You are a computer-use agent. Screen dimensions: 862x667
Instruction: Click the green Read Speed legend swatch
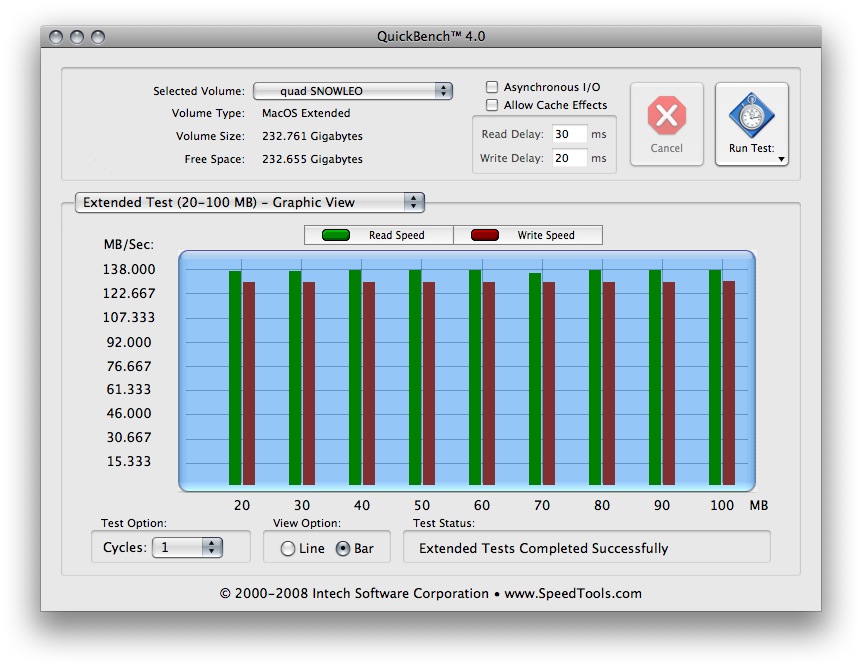tap(335, 235)
